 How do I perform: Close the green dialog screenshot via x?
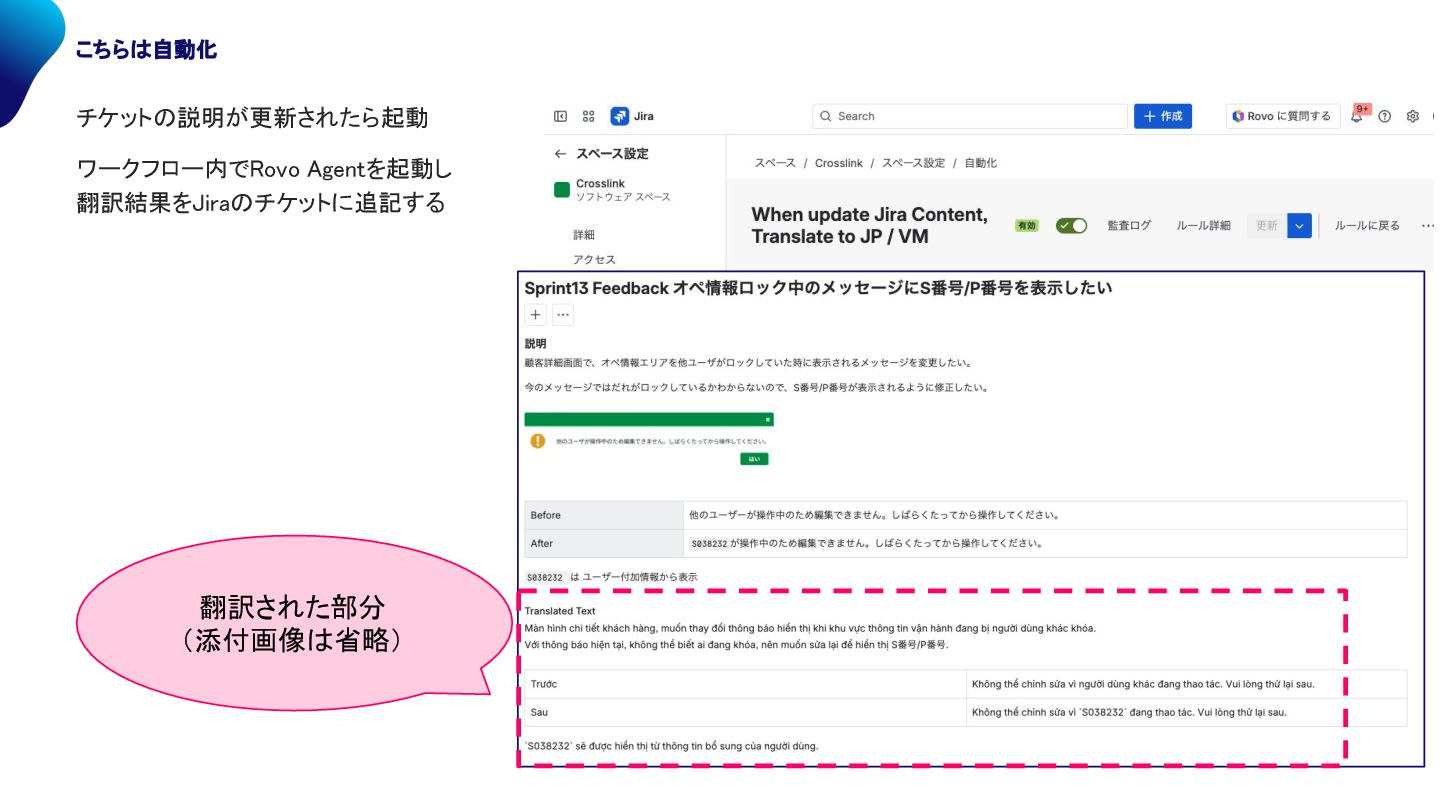click(767, 420)
